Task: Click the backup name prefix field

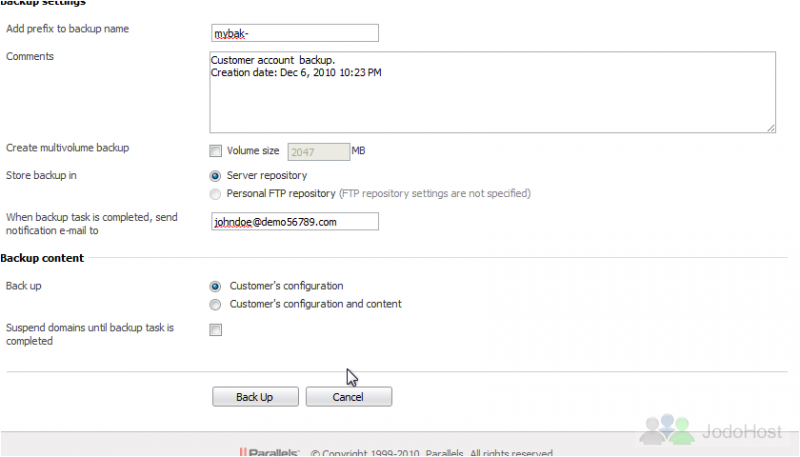Action: [x=295, y=33]
